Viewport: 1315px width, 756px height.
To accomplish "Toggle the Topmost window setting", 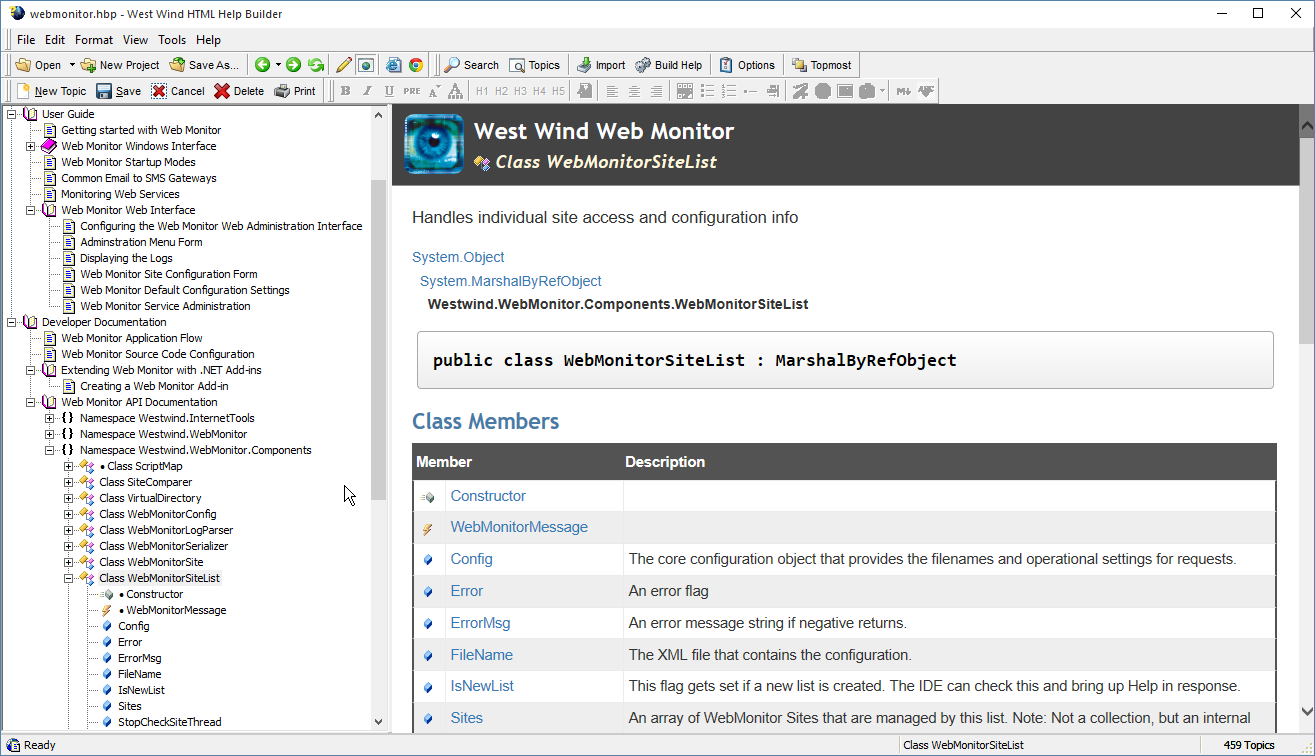I will coord(821,65).
